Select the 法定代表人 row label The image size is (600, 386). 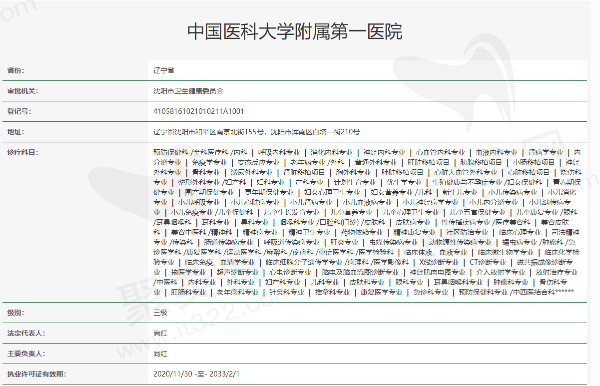click(x=26, y=333)
